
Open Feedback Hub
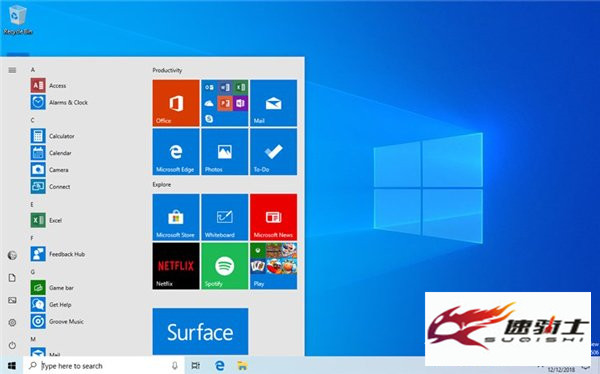(58, 254)
